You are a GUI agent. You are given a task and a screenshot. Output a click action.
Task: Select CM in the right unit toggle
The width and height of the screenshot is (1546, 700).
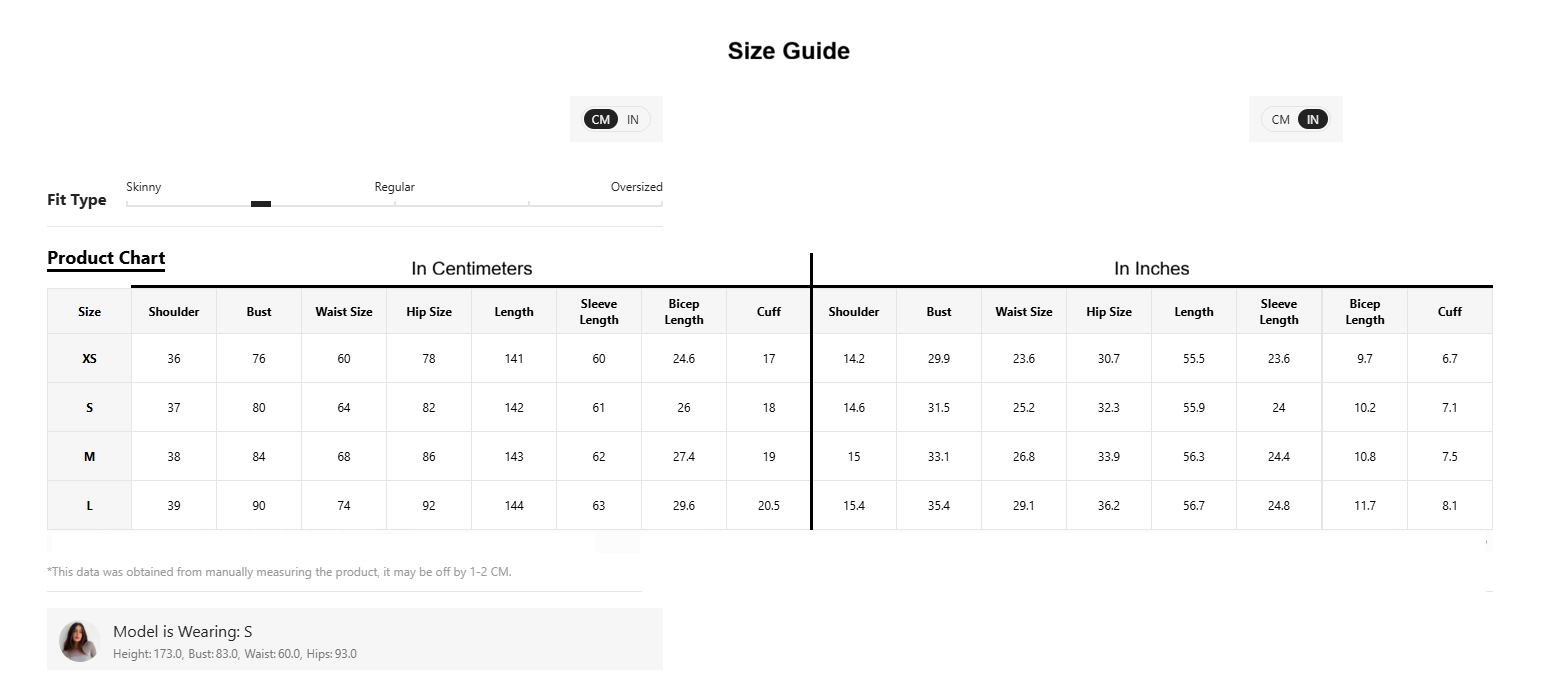click(x=1281, y=120)
